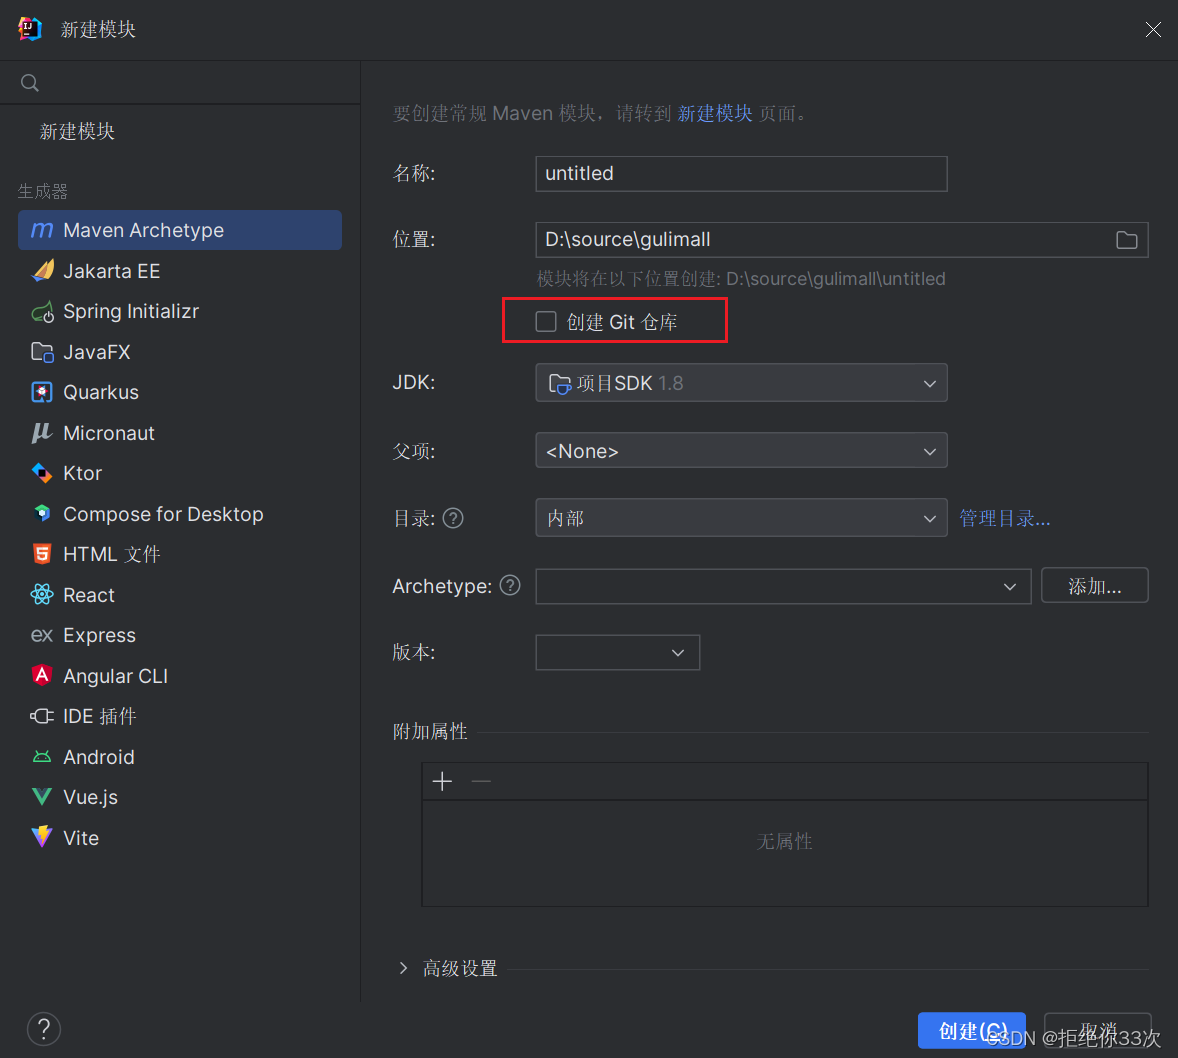
Task: Add a property with plus icon
Action: (x=443, y=781)
